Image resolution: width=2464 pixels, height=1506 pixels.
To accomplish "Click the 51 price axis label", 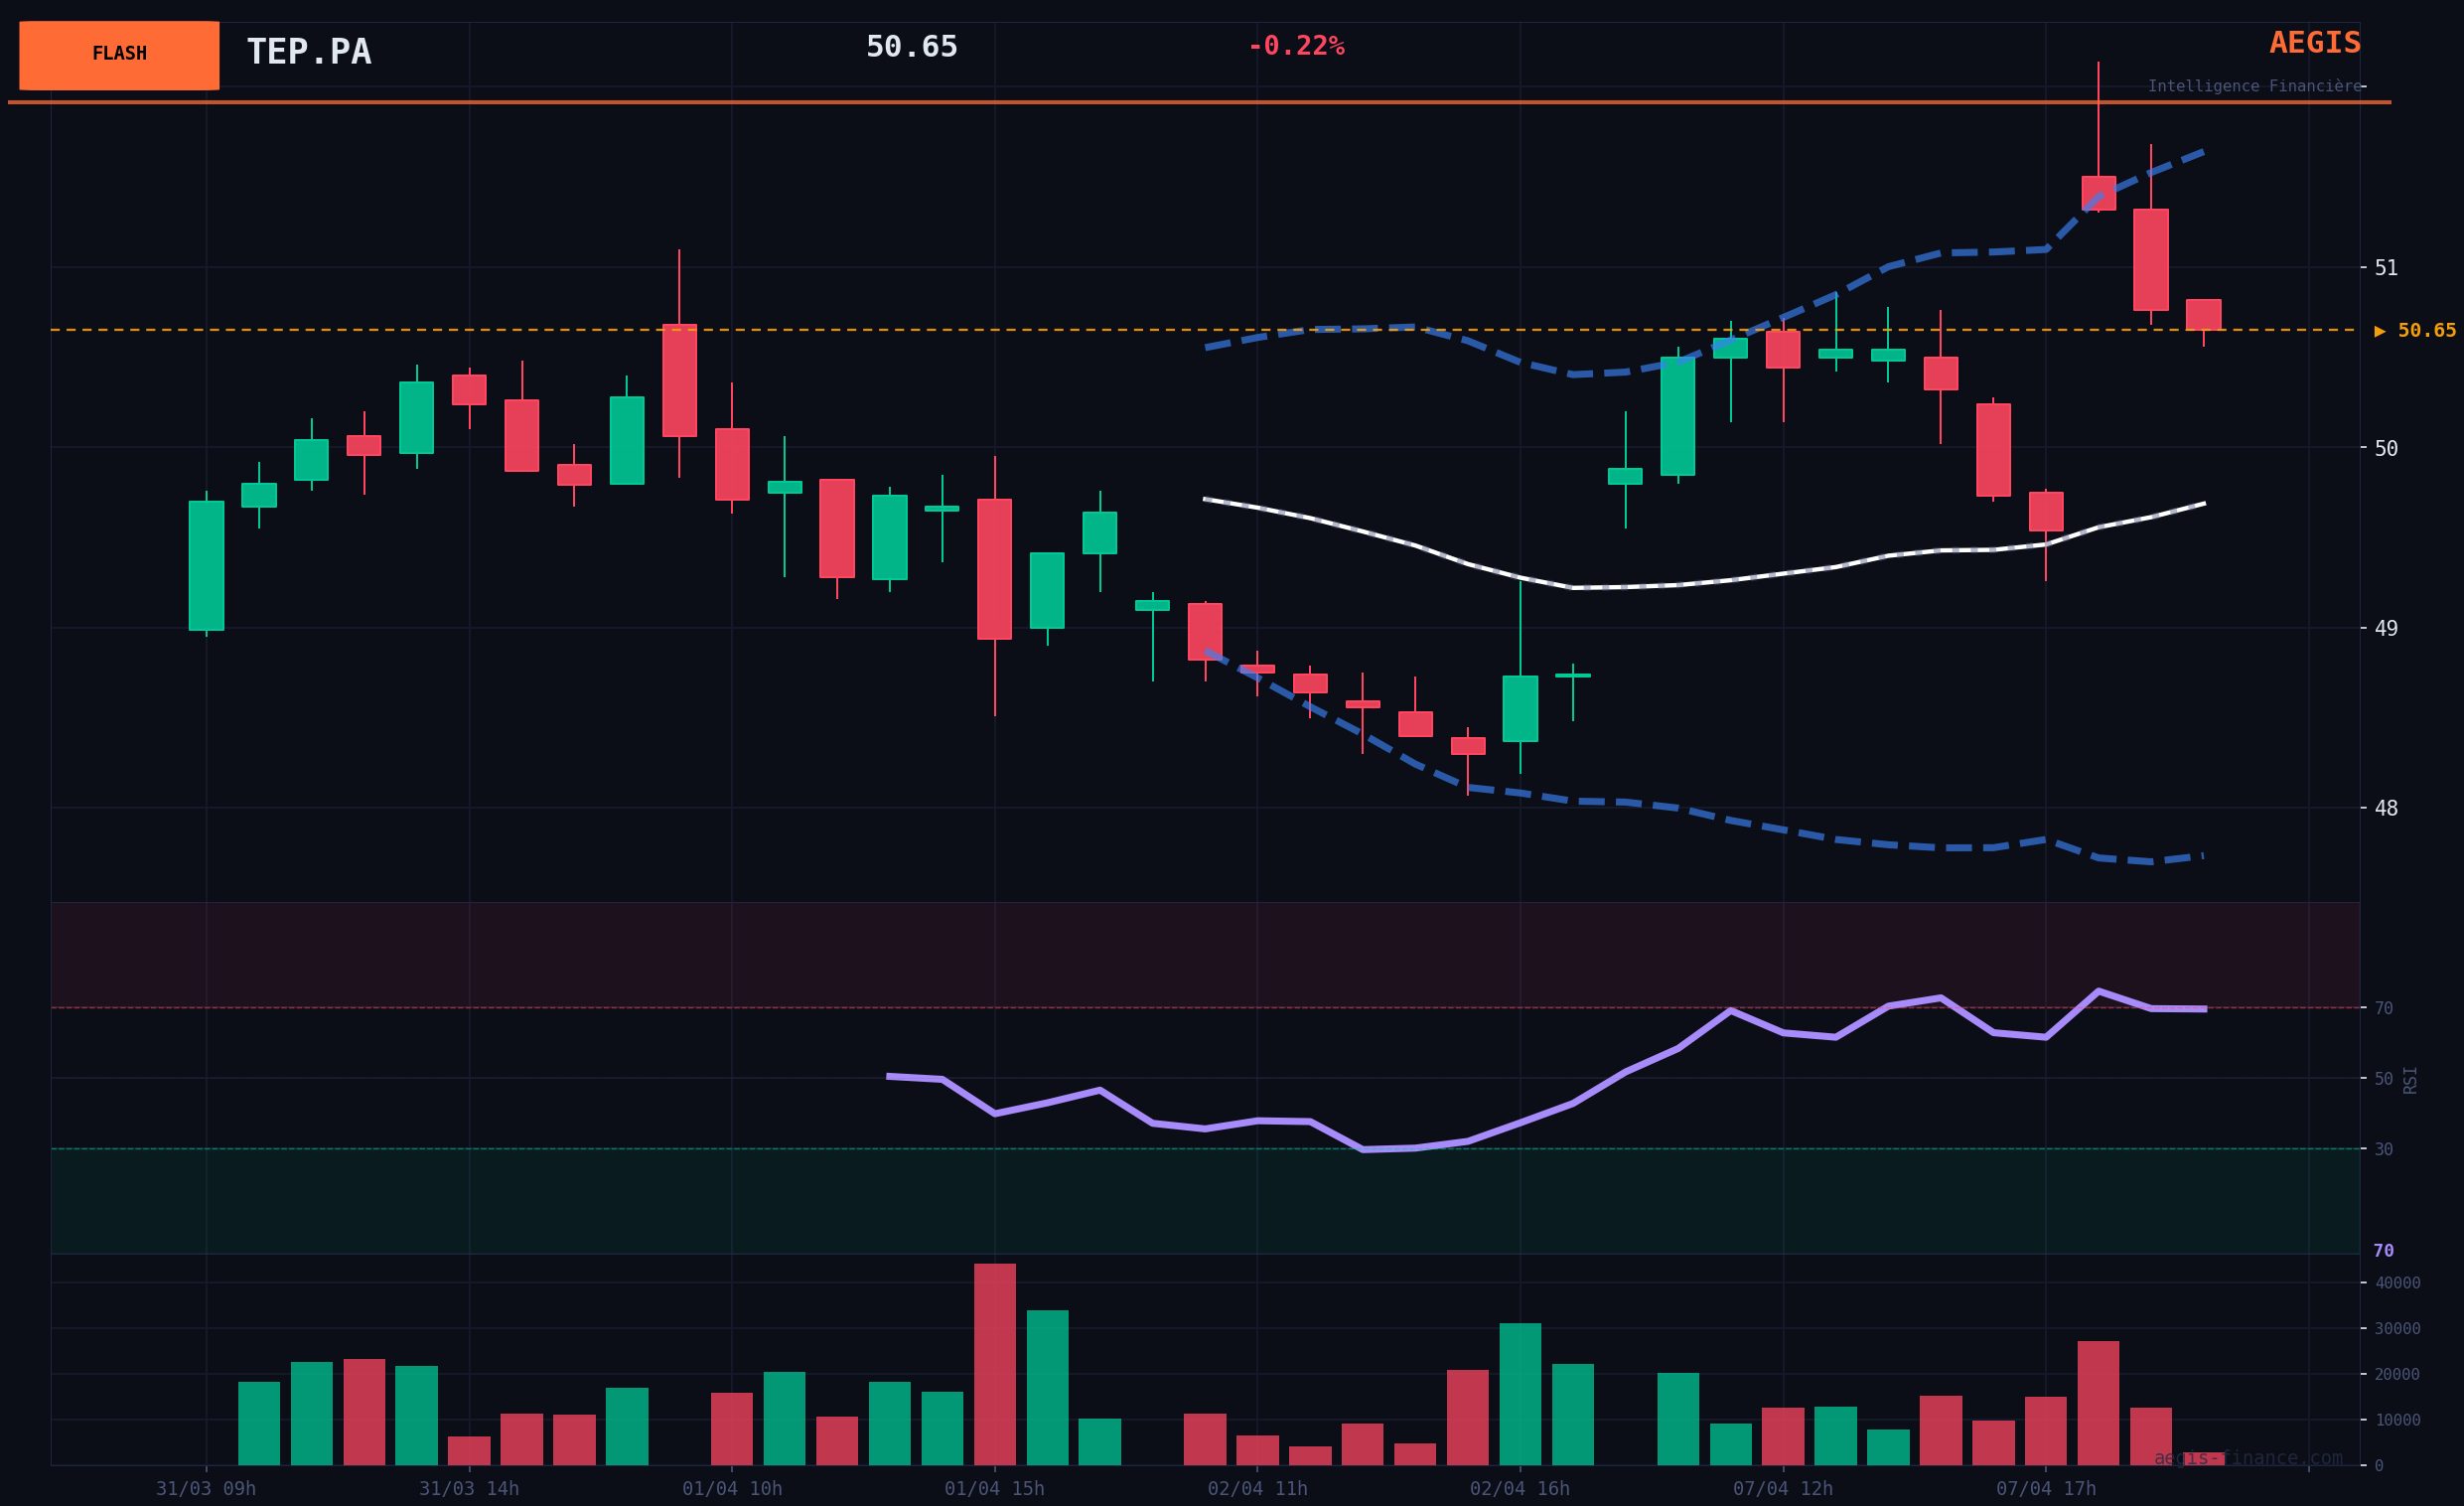I will tap(2386, 268).
